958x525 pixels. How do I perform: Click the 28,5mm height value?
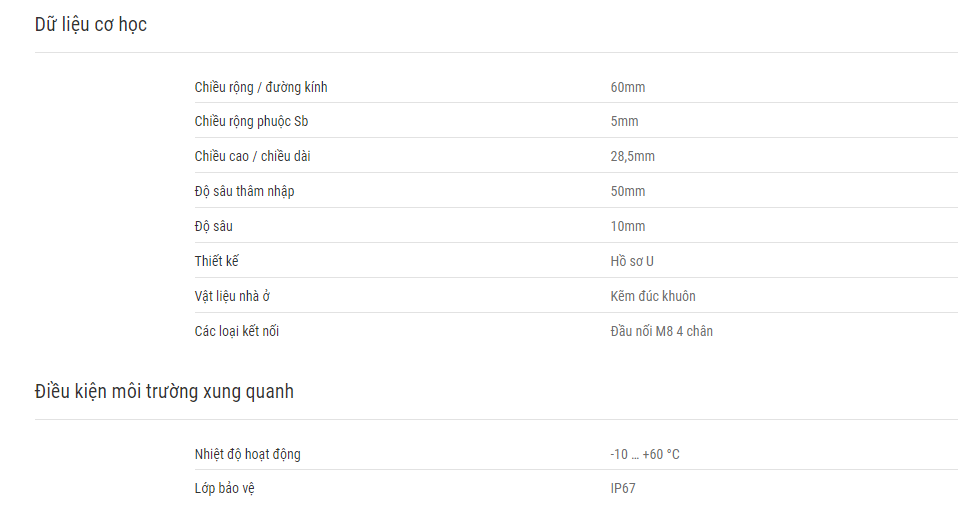pyautogui.click(x=632, y=156)
